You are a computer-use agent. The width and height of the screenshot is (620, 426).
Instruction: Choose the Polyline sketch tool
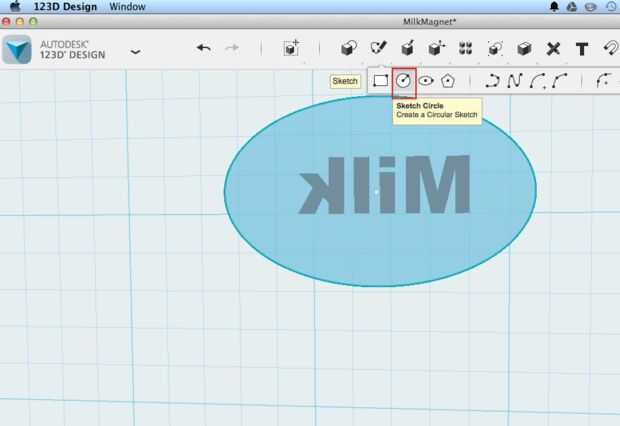point(493,81)
